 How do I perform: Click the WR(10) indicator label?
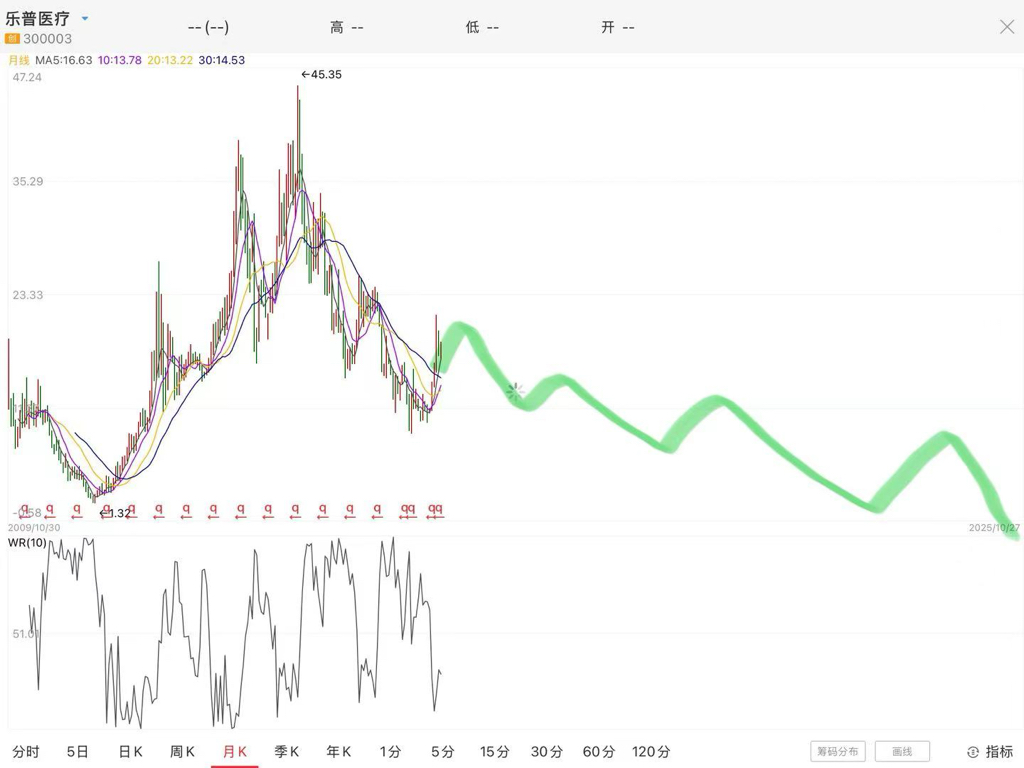click(x=27, y=543)
